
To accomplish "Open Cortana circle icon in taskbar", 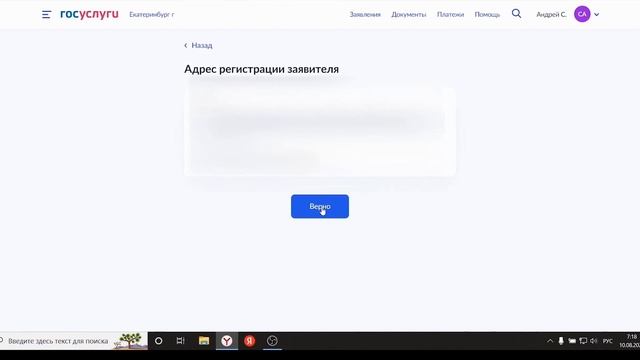I will (158, 341).
